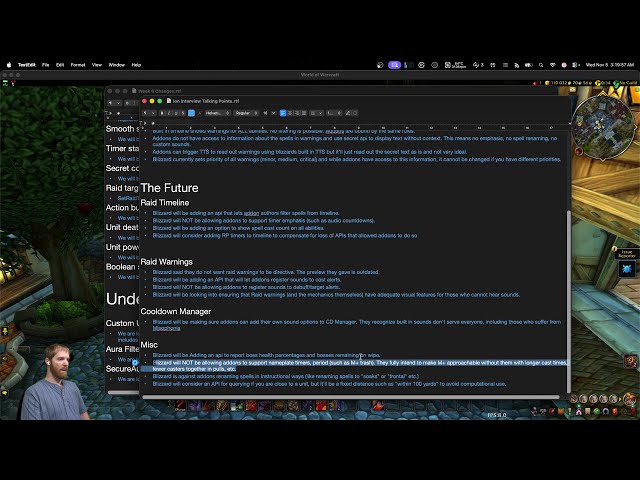Viewport: 640px width, 480px height.
Task: Select align center button
Action: tap(290, 113)
